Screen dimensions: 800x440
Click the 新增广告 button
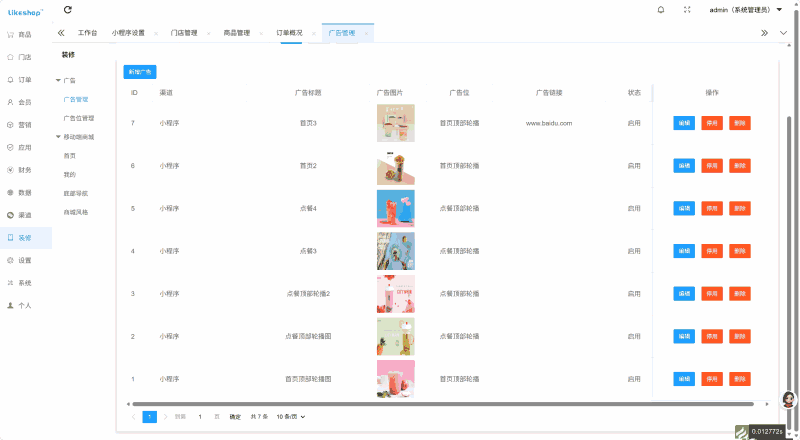[140, 72]
